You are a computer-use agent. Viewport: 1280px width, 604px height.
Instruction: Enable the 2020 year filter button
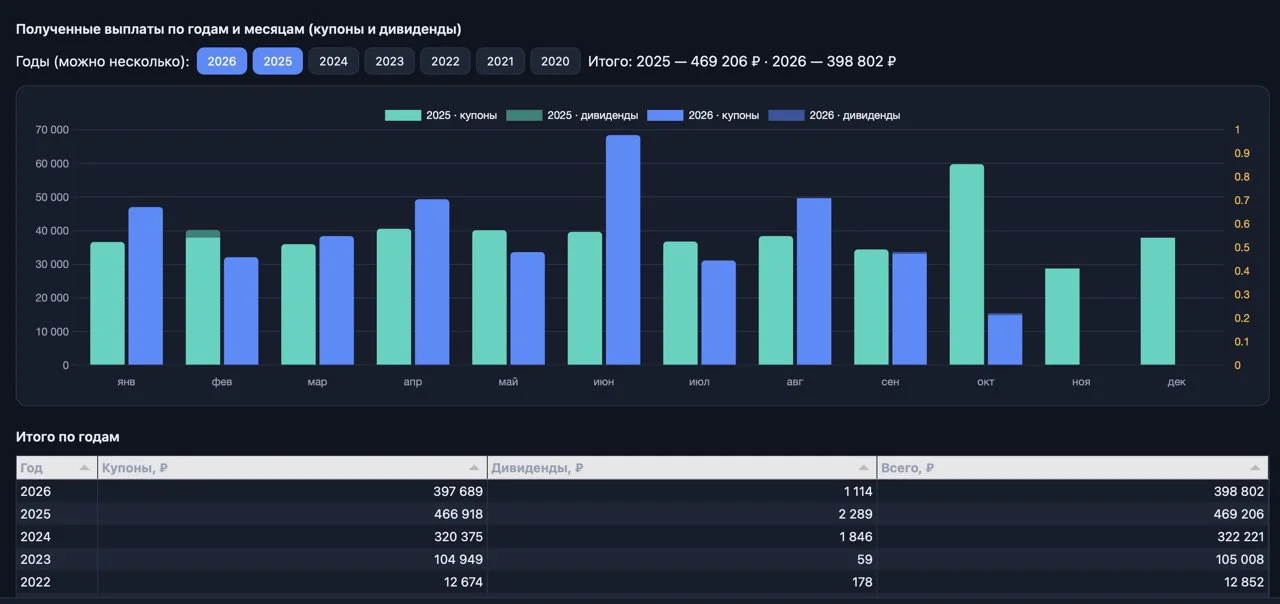click(555, 61)
